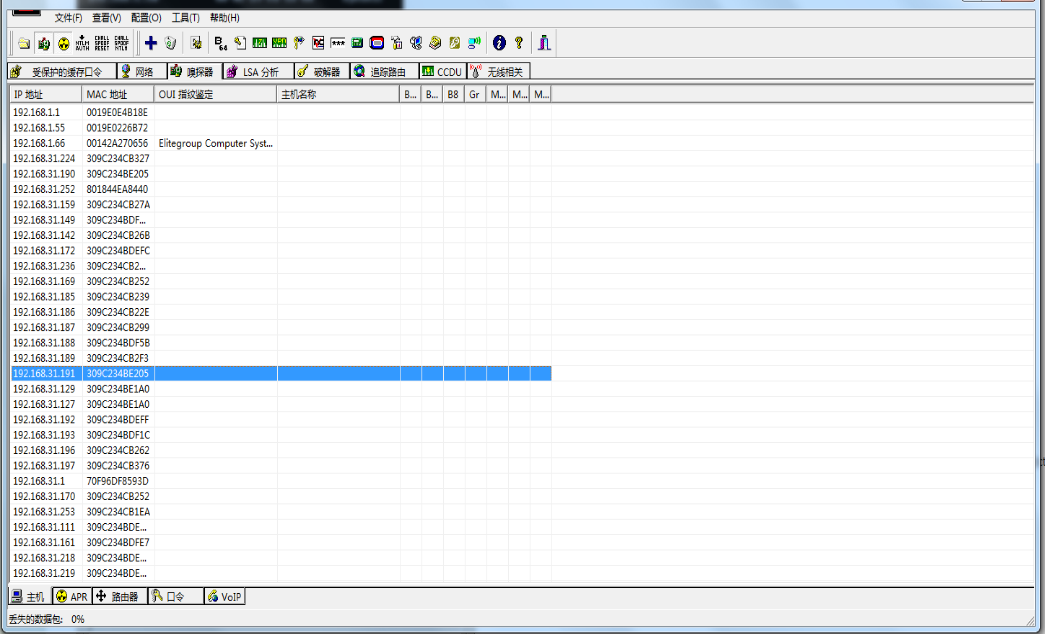Click the open file folder icon

[x=24, y=43]
